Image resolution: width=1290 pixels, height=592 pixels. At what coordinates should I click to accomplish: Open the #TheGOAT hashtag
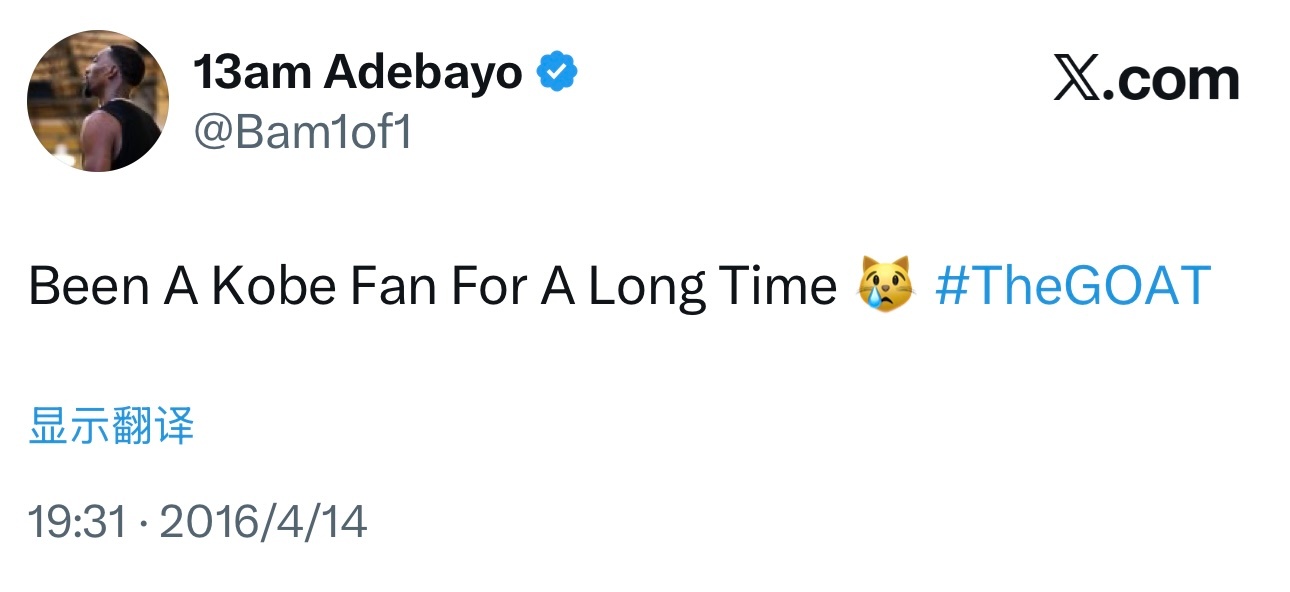[1072, 286]
